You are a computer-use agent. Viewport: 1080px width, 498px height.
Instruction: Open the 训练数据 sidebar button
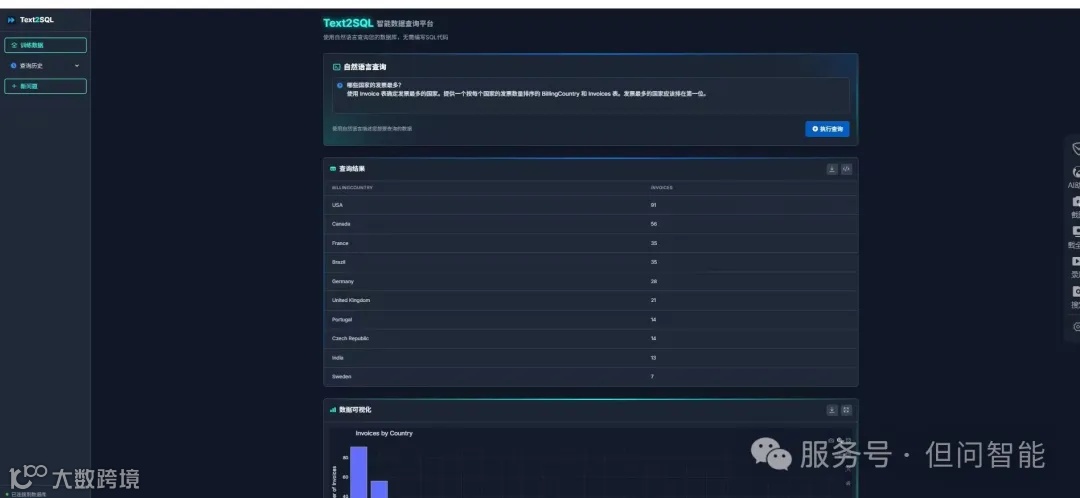[45, 45]
